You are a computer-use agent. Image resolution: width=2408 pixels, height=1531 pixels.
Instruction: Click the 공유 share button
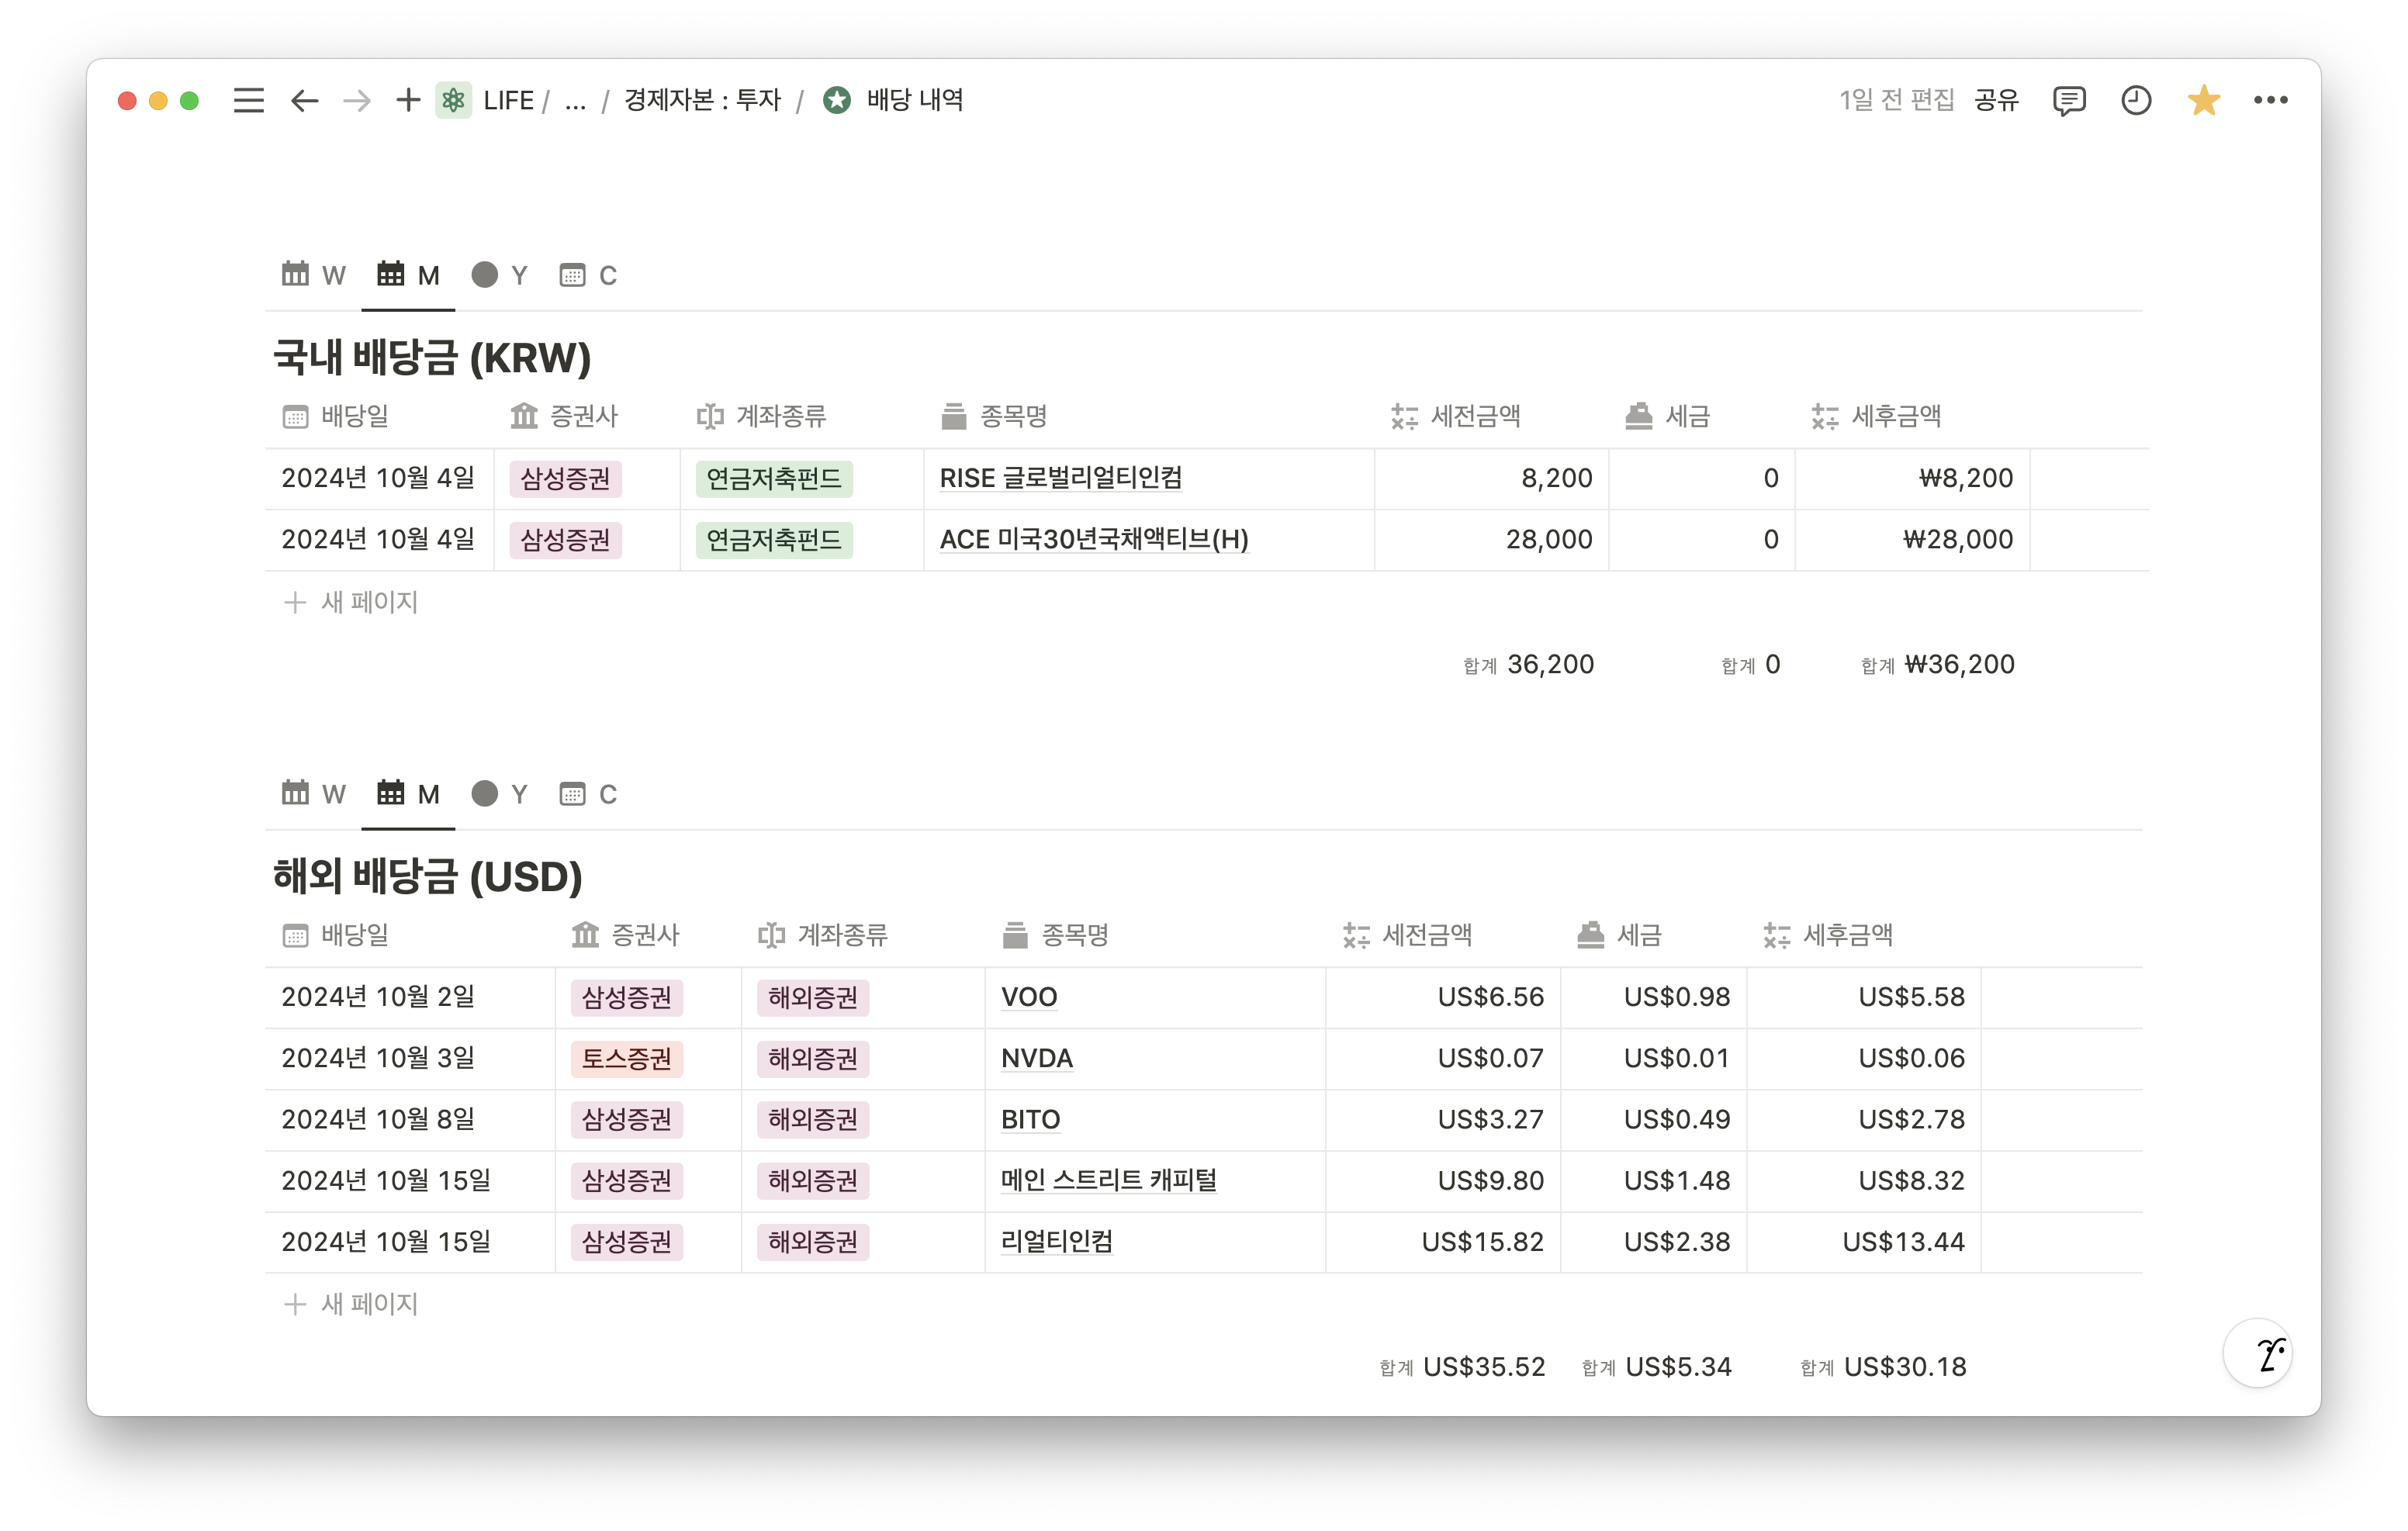[1996, 100]
